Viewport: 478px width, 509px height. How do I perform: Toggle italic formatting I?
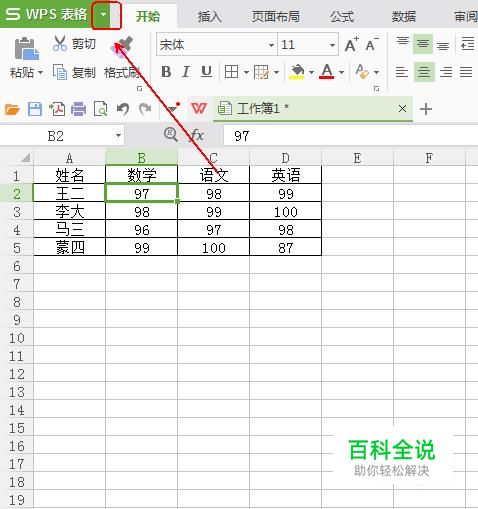click(x=186, y=72)
